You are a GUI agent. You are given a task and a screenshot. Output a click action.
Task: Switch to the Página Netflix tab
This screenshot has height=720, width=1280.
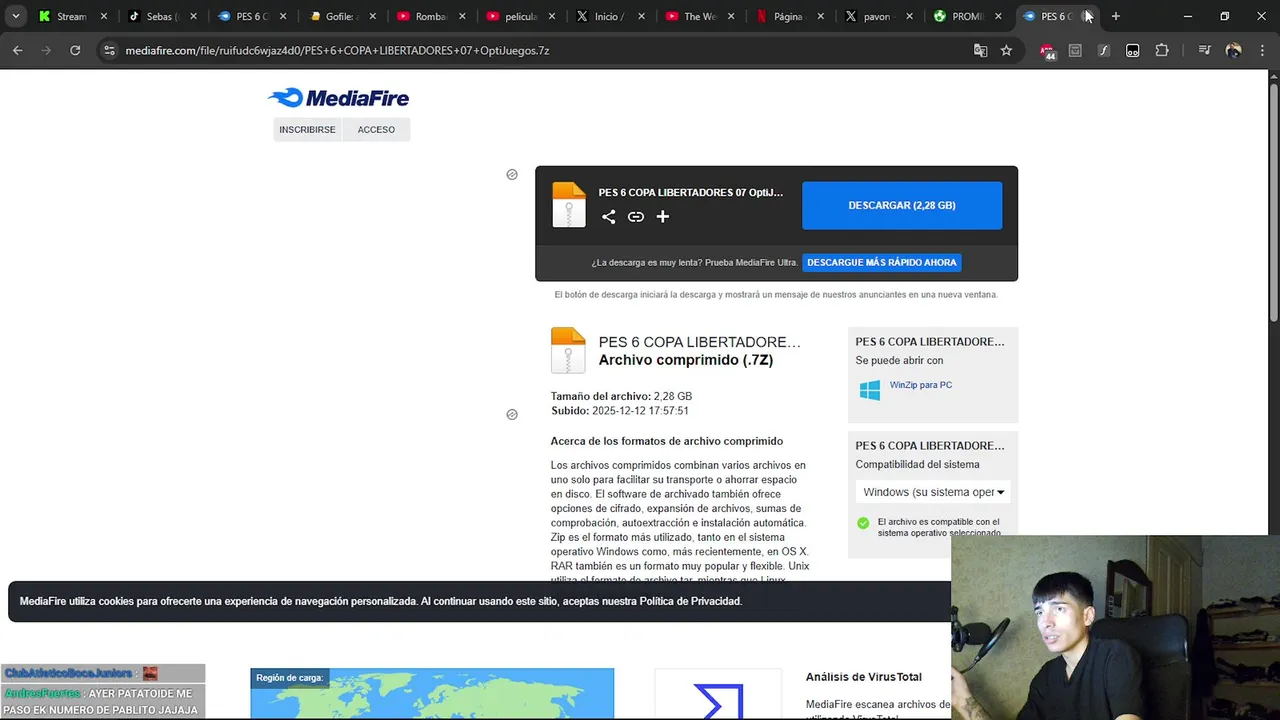pyautogui.click(x=788, y=16)
